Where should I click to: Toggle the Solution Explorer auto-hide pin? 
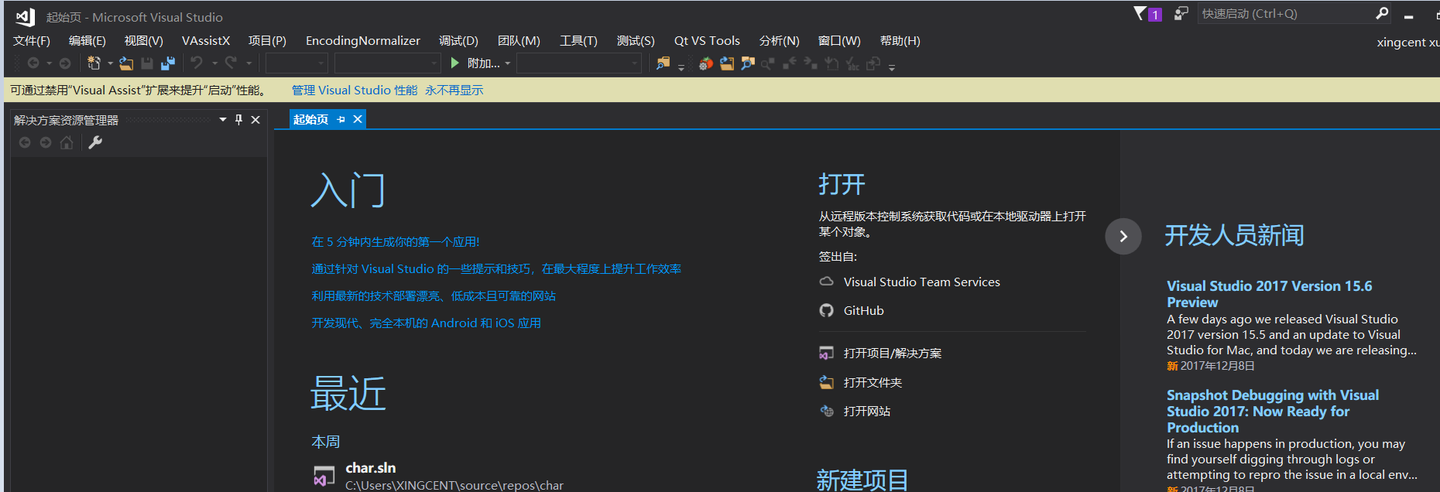click(x=238, y=119)
